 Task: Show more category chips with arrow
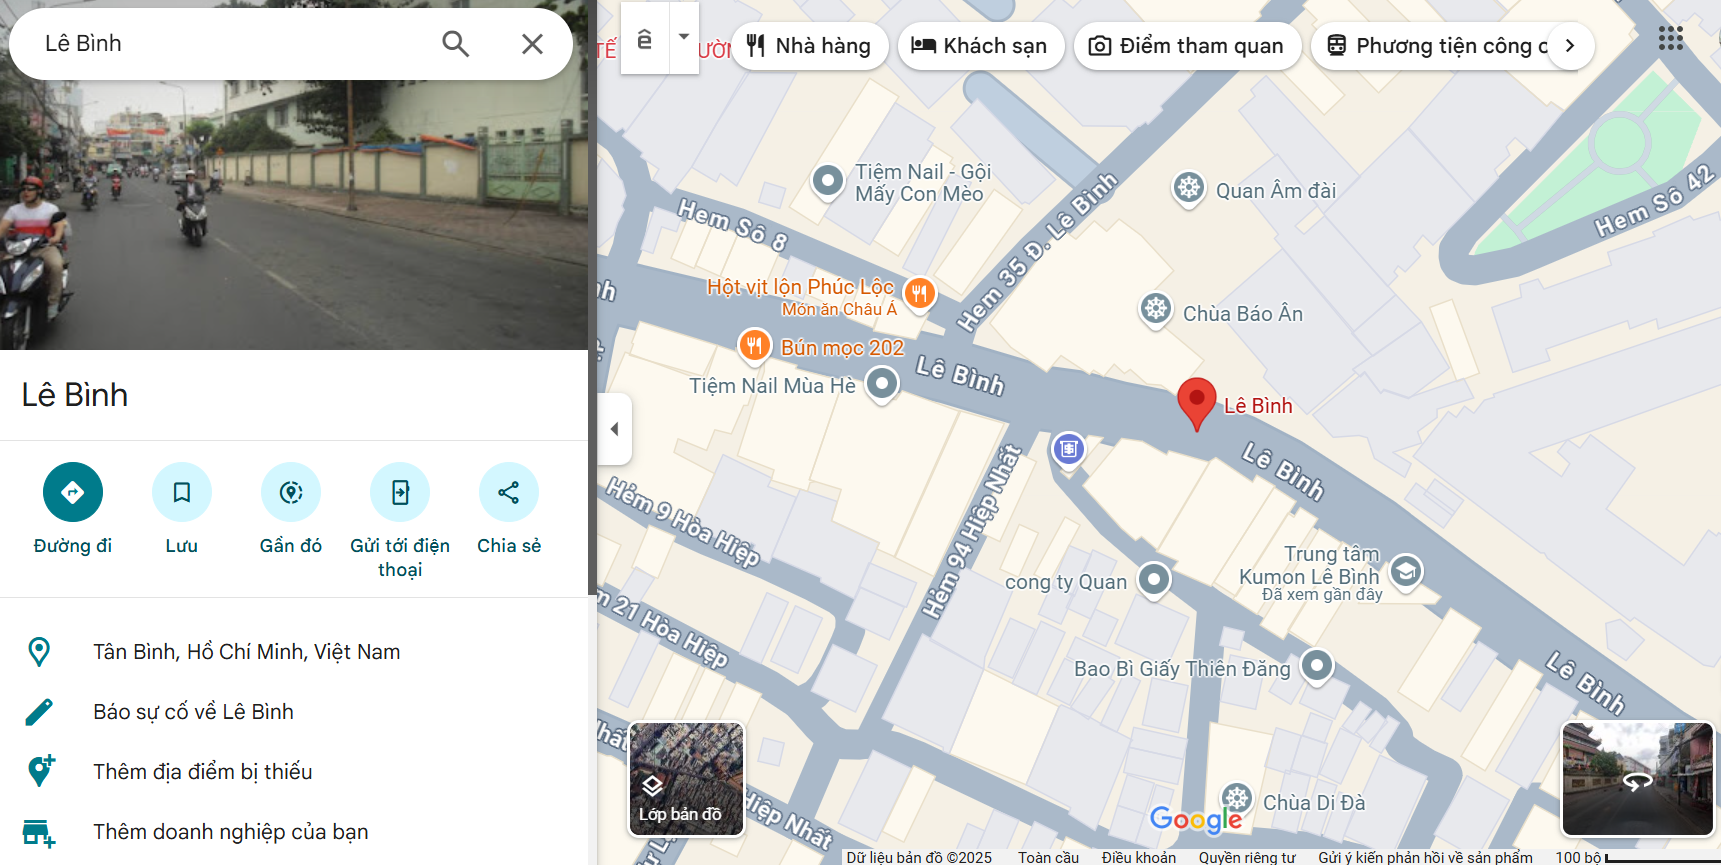point(1570,46)
